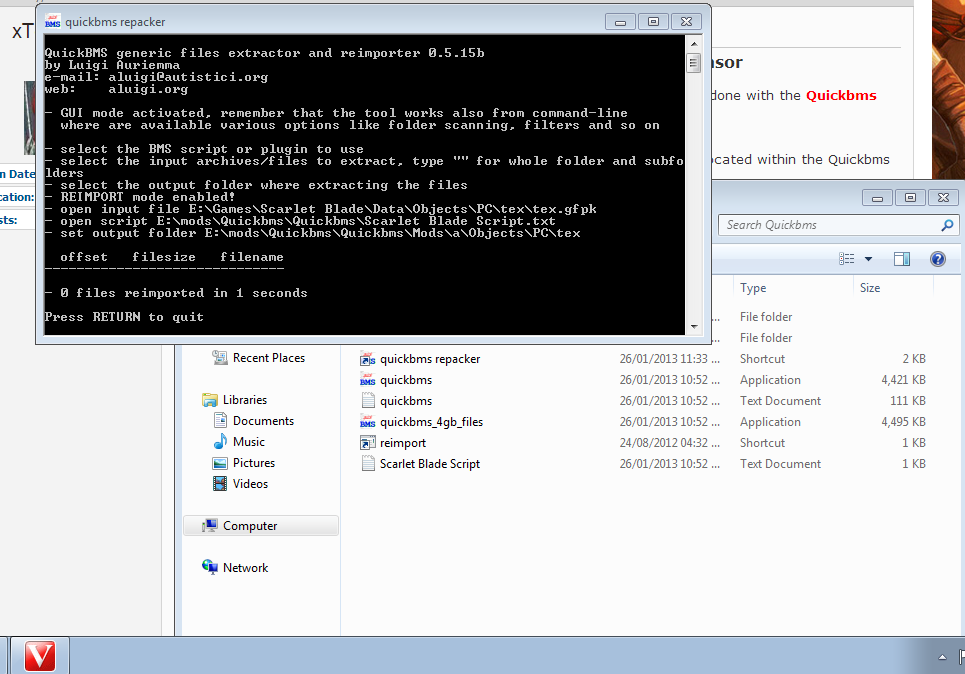Click the change view icon in Explorer

(847, 259)
